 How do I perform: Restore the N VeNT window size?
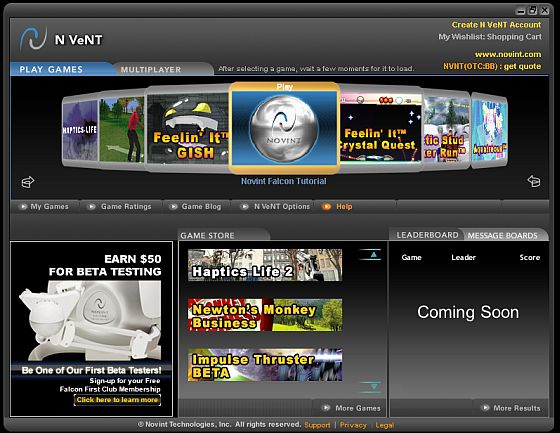(532, 10)
